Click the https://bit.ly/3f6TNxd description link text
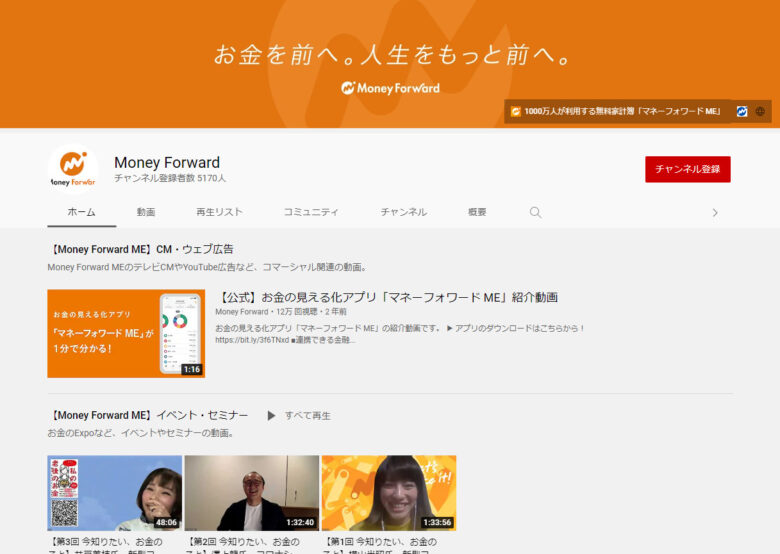Viewport: 780px width, 554px height. pos(252,340)
